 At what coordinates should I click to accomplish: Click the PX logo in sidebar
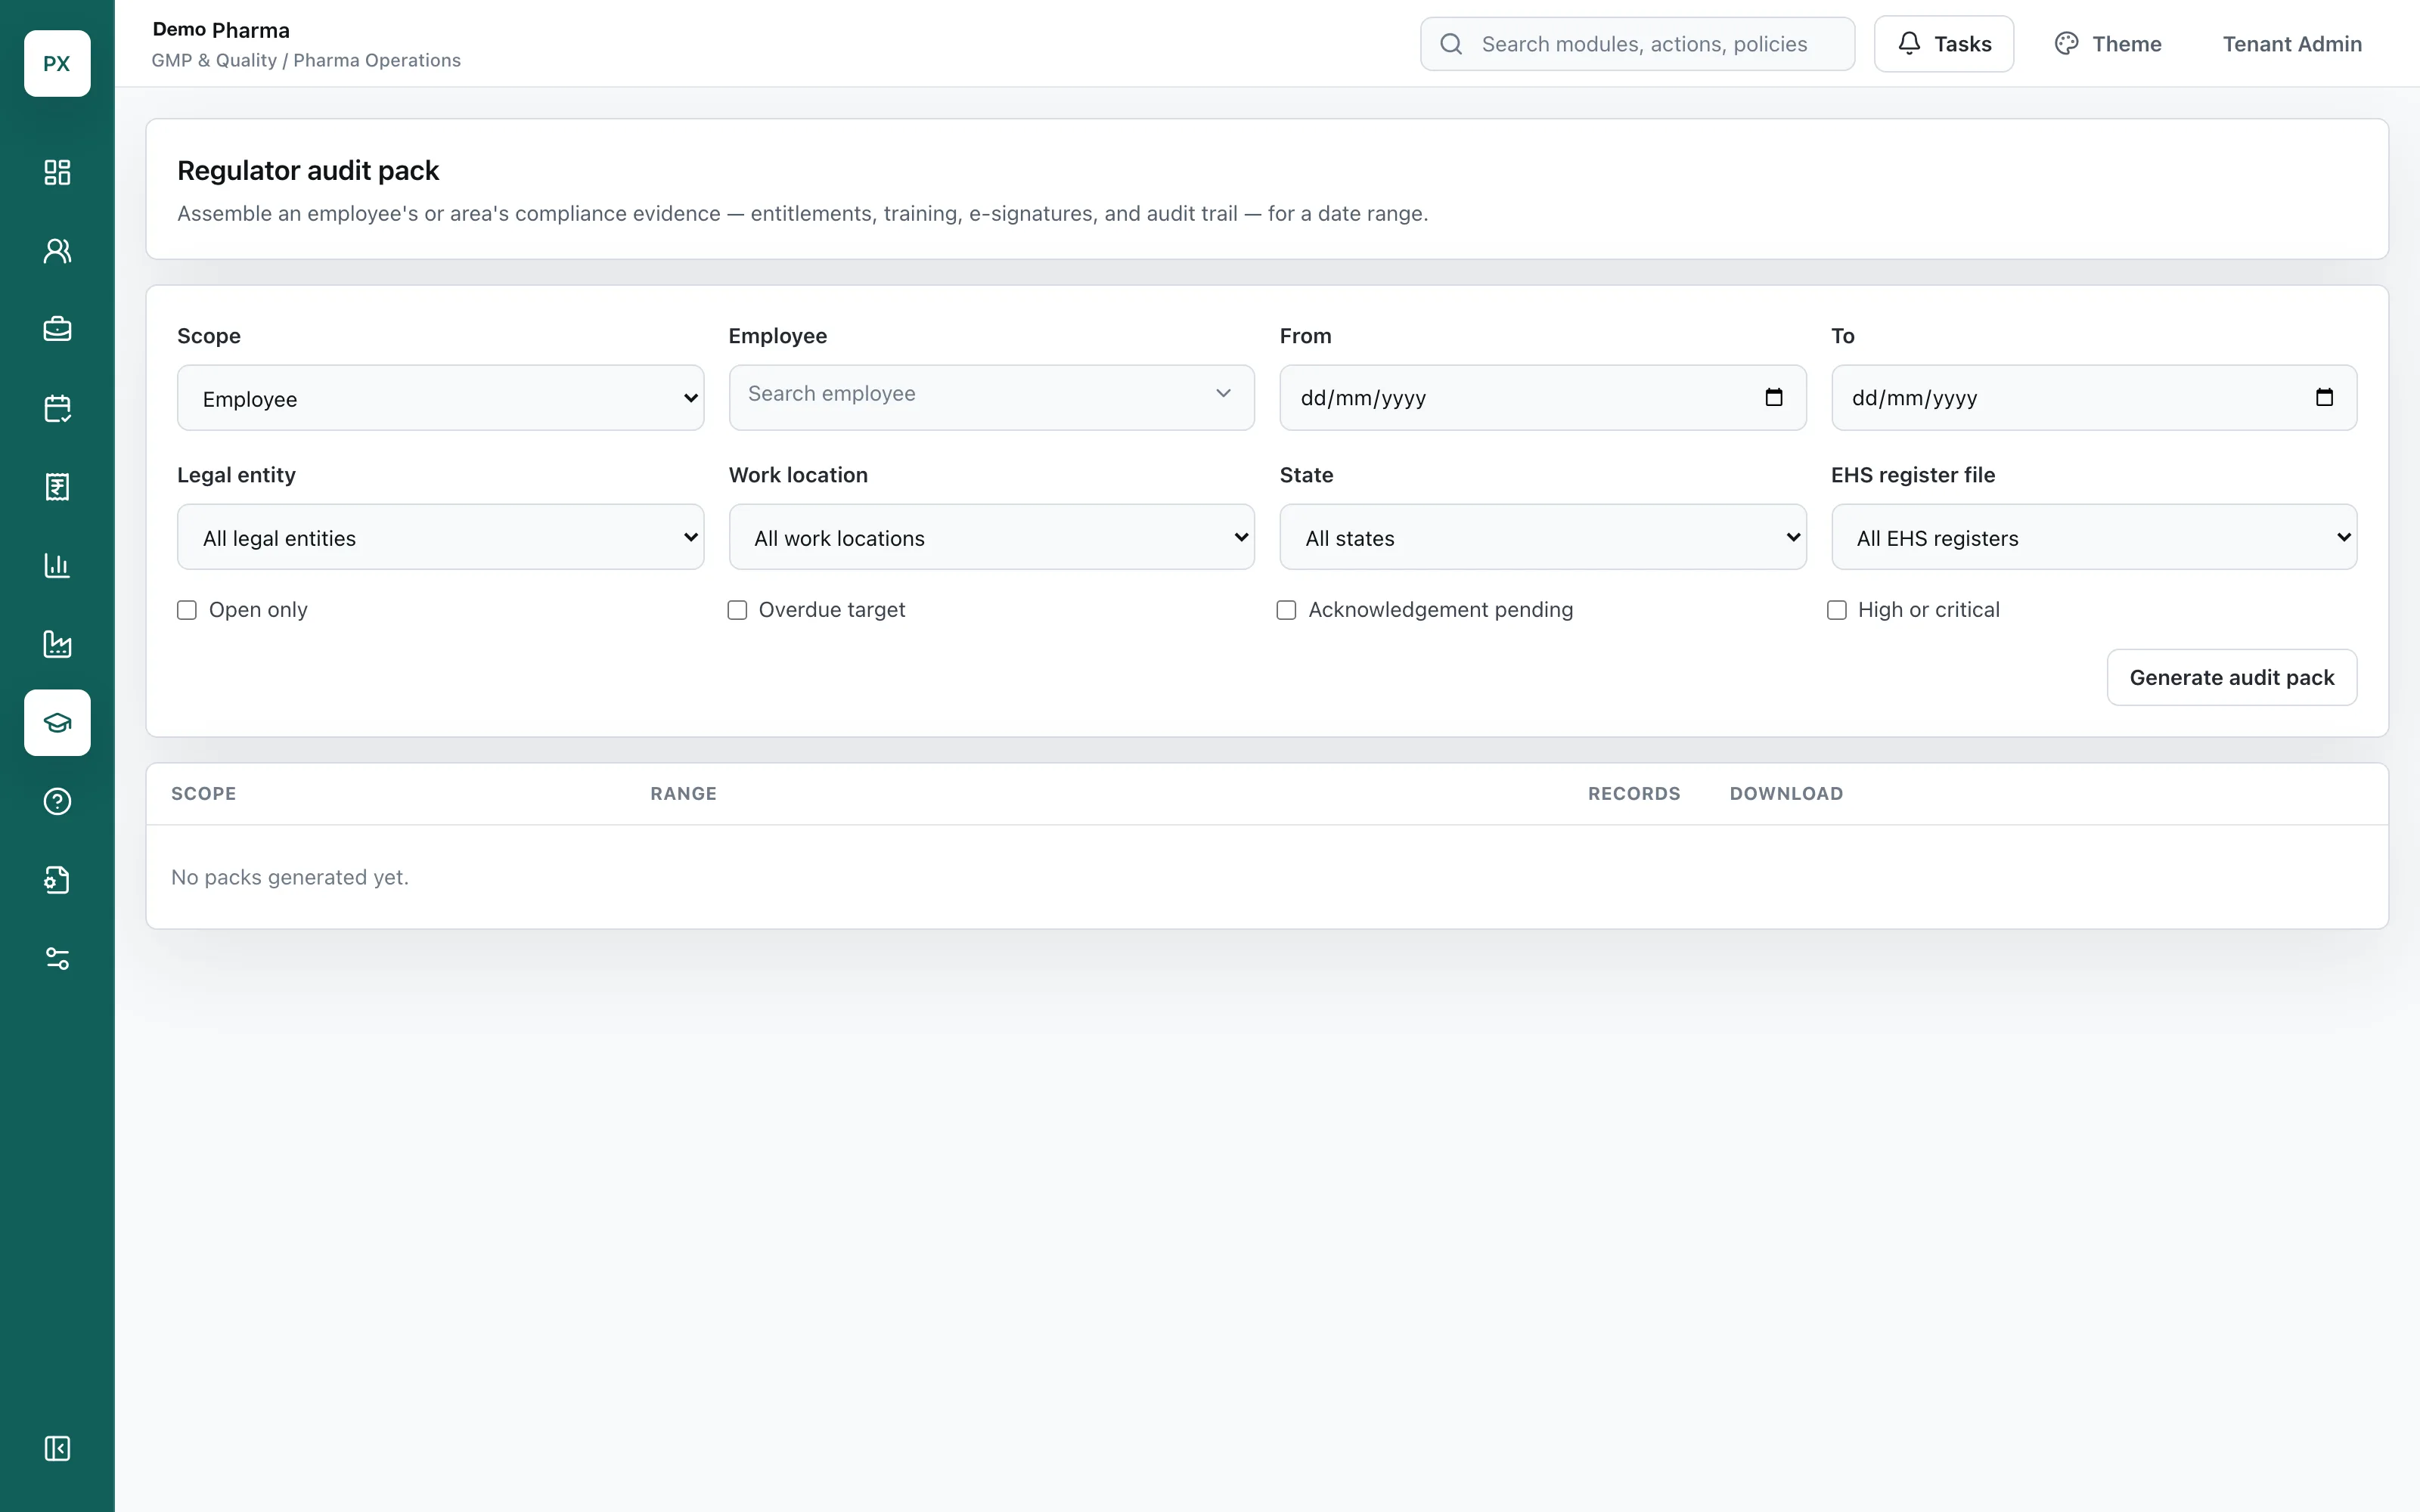click(x=57, y=63)
